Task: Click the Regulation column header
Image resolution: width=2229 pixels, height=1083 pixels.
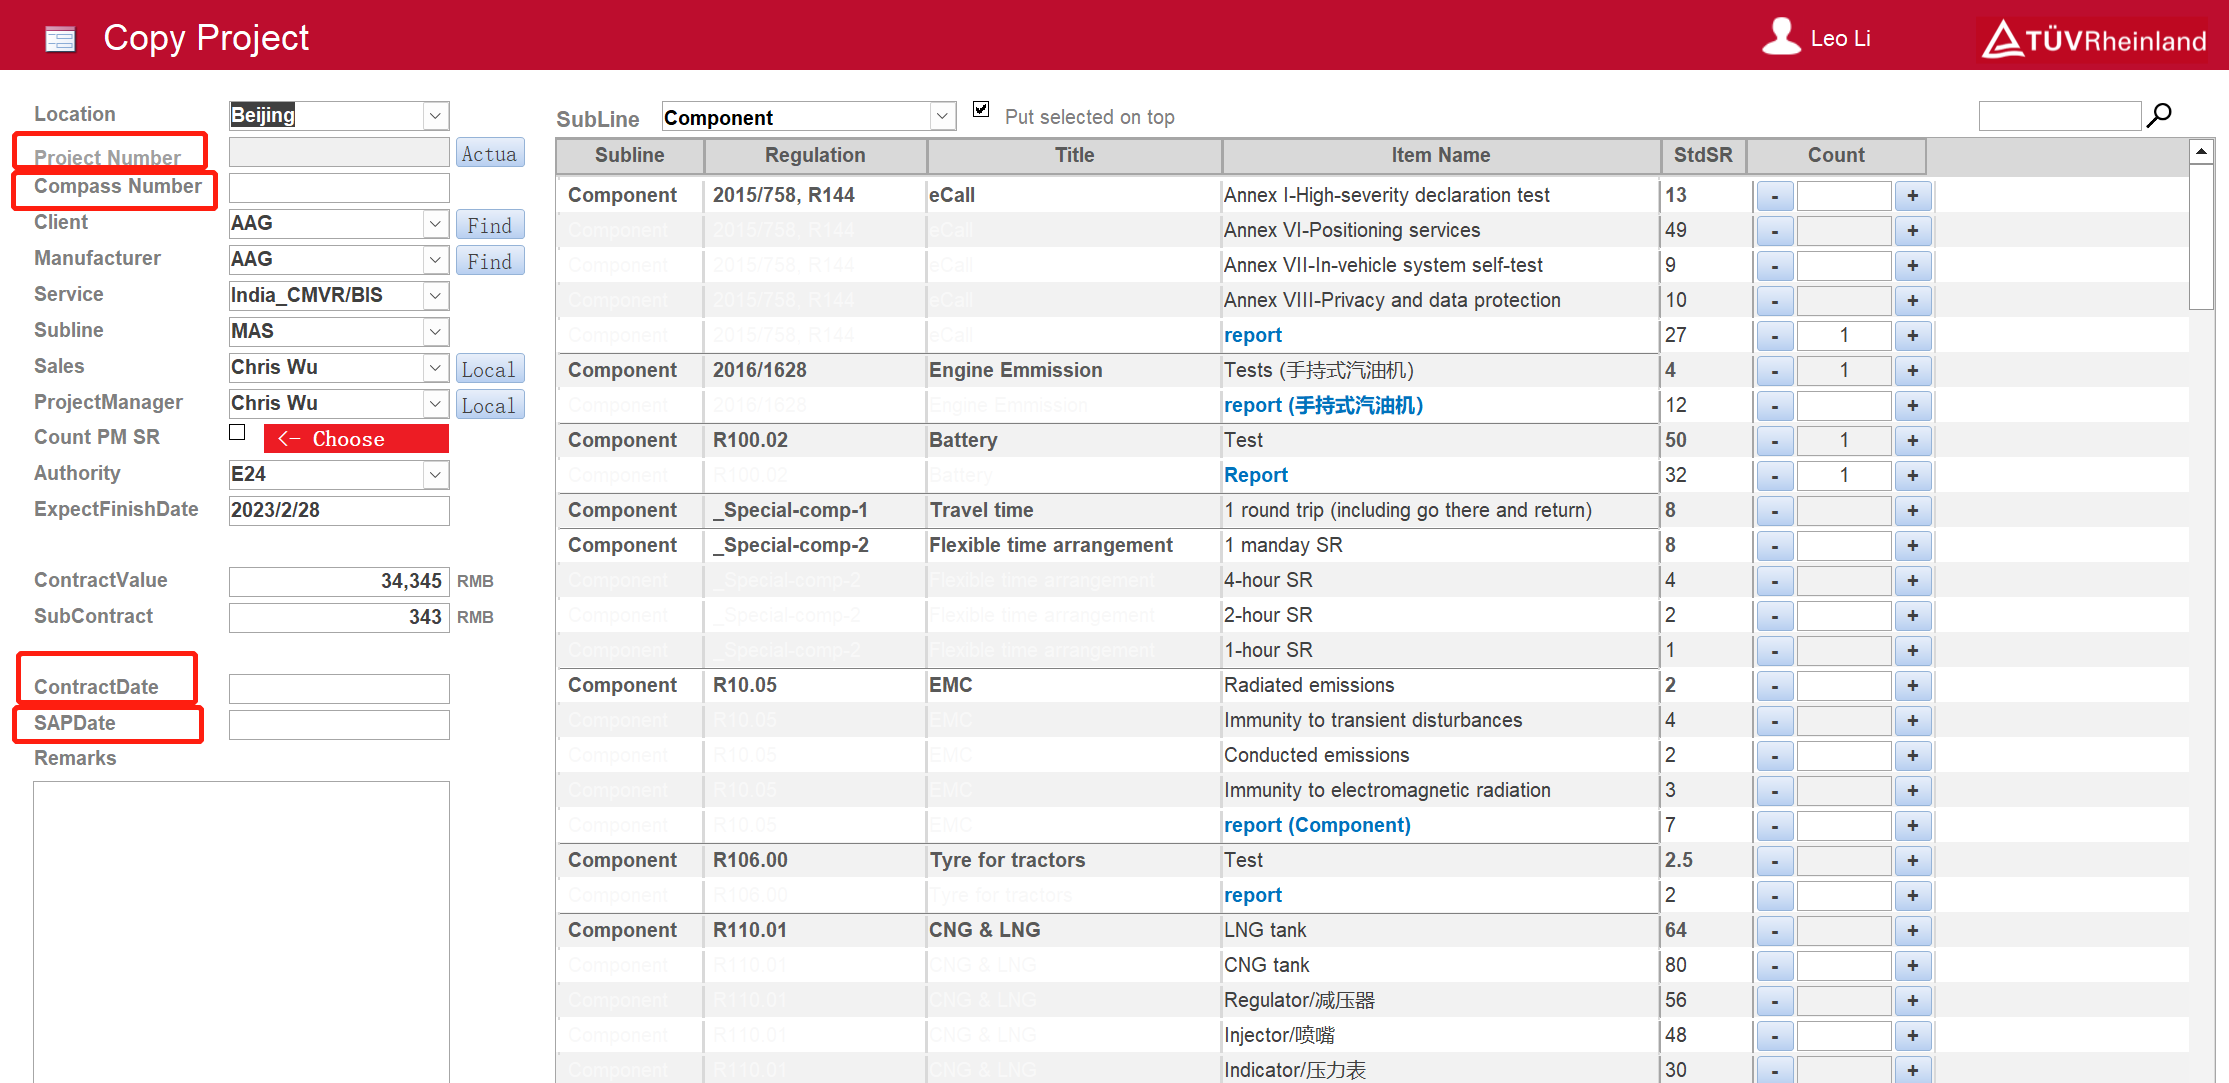Action: [816, 156]
